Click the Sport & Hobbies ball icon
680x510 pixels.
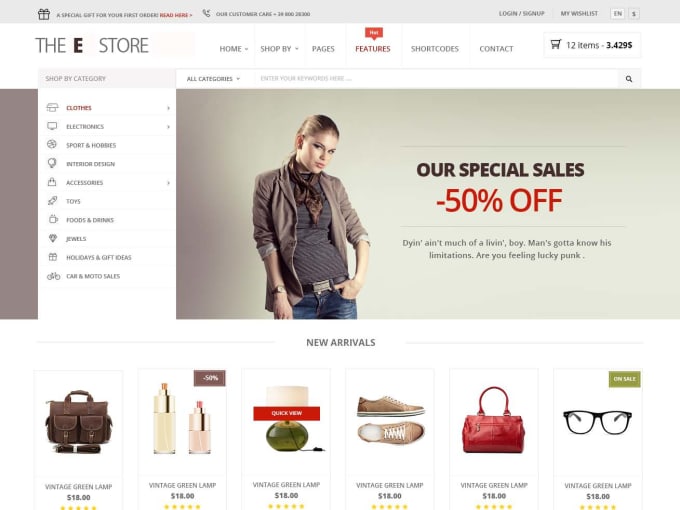[x=52, y=144]
